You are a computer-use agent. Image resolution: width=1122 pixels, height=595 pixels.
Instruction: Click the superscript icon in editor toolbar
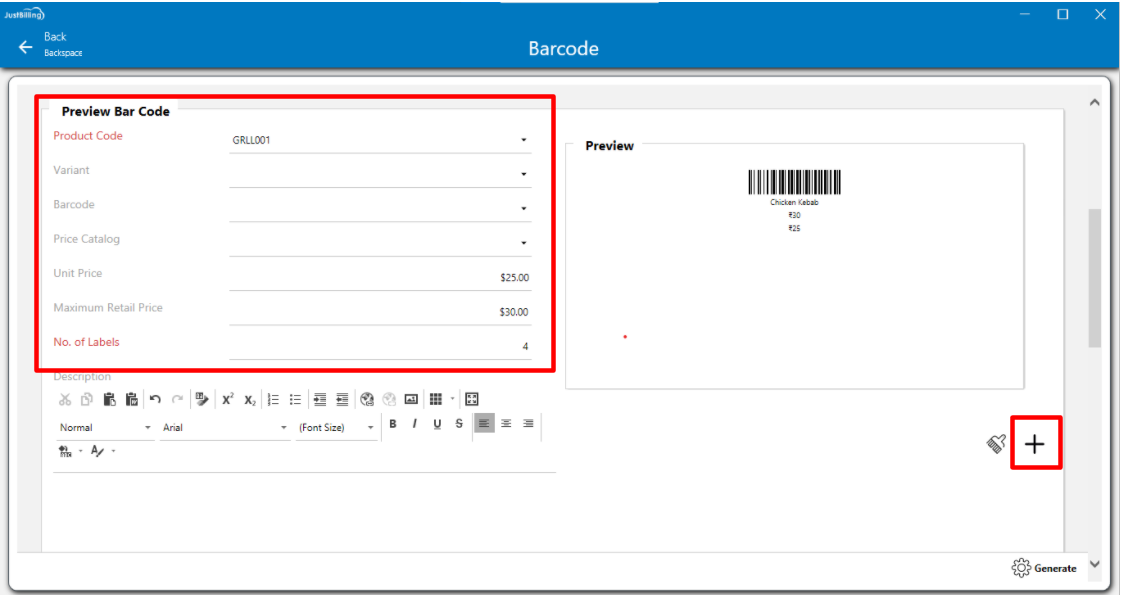click(x=228, y=399)
